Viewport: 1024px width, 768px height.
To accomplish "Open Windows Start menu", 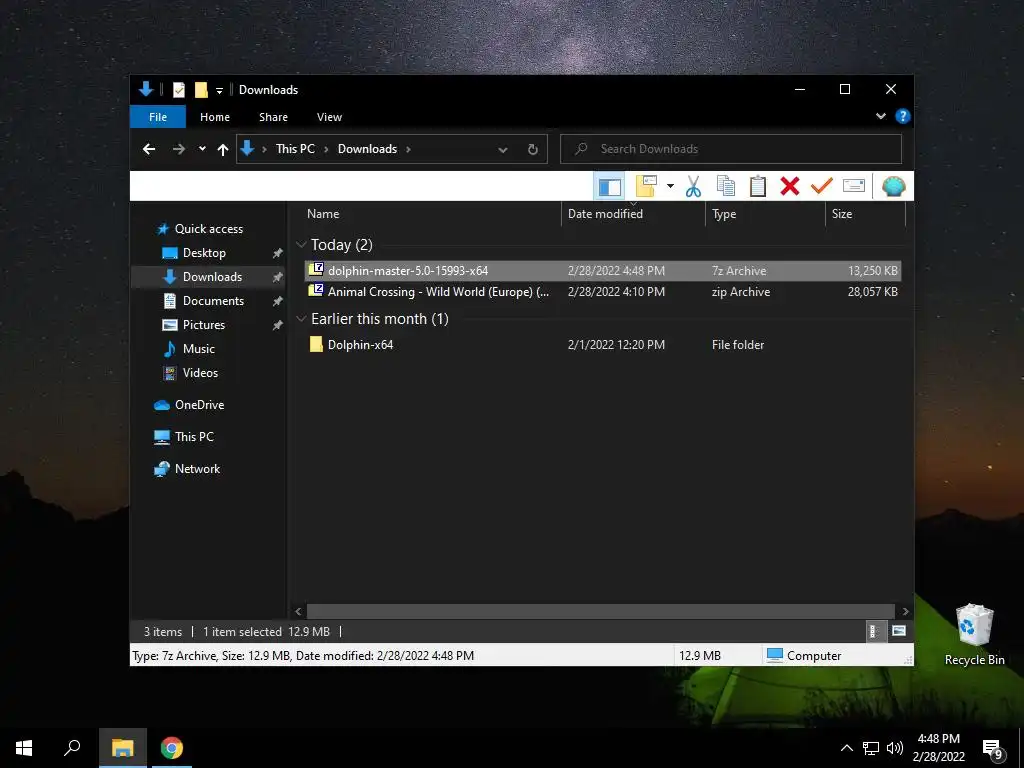I will [x=24, y=748].
